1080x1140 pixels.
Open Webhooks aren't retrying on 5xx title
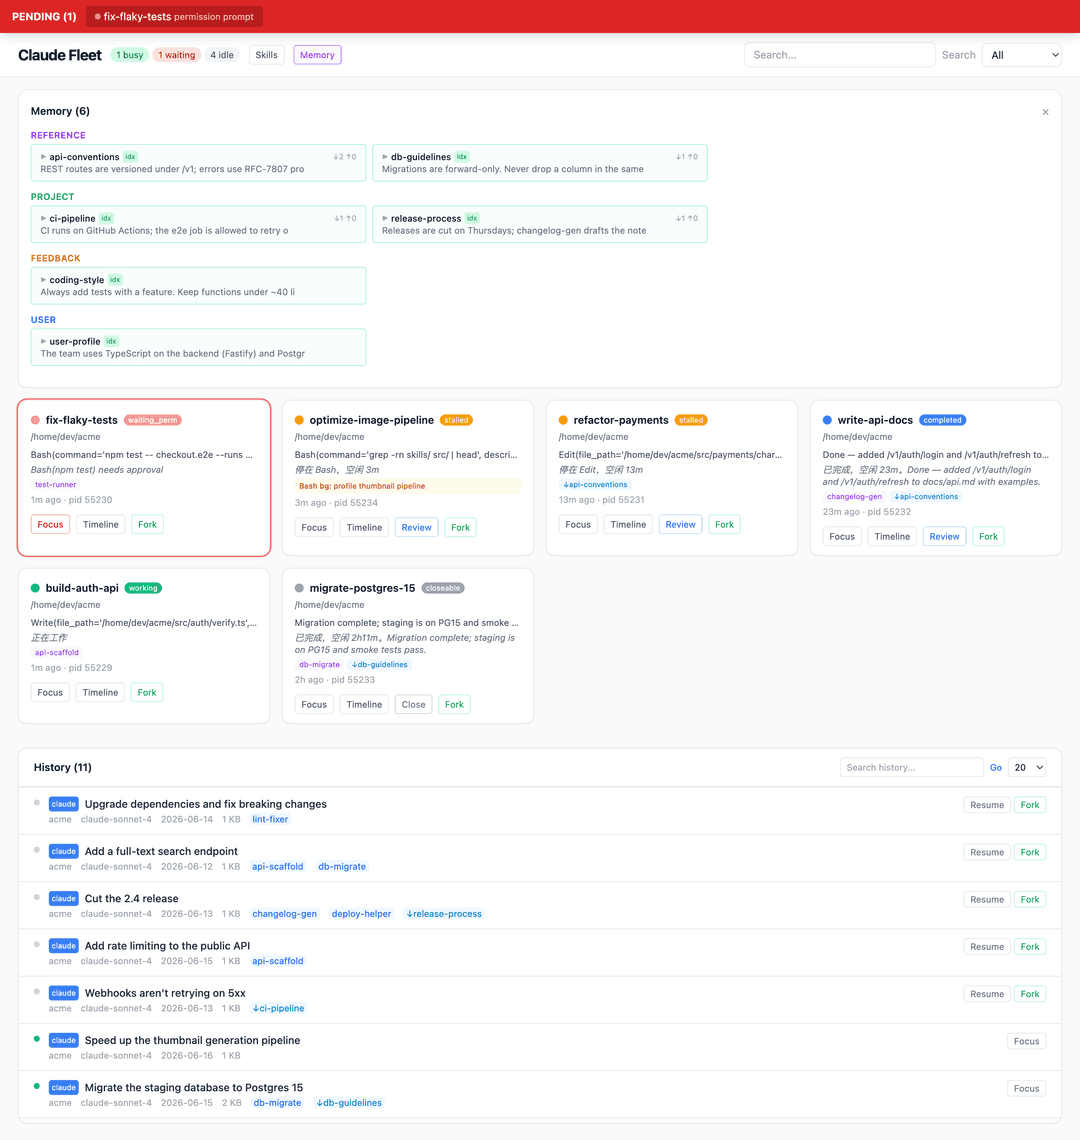[x=165, y=993]
